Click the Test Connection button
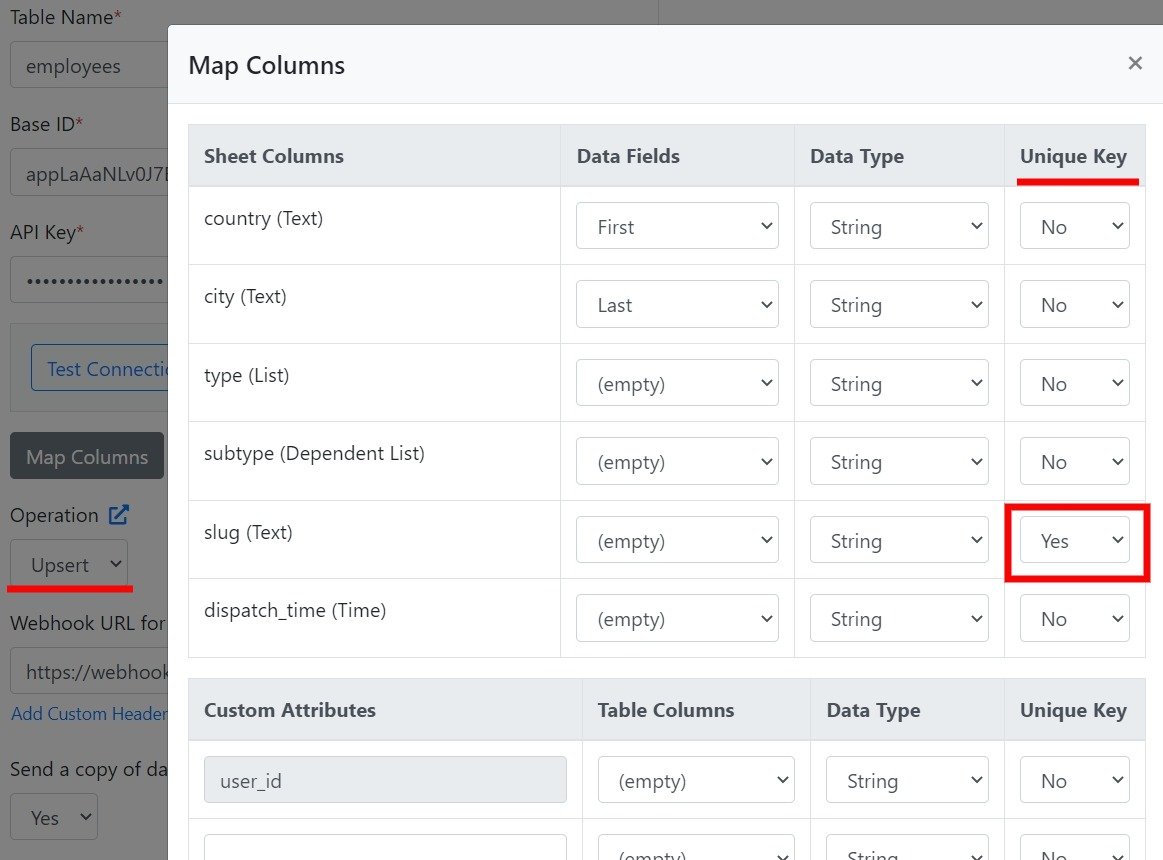Viewport: 1163px width, 860px height. pyautogui.click(x=100, y=368)
